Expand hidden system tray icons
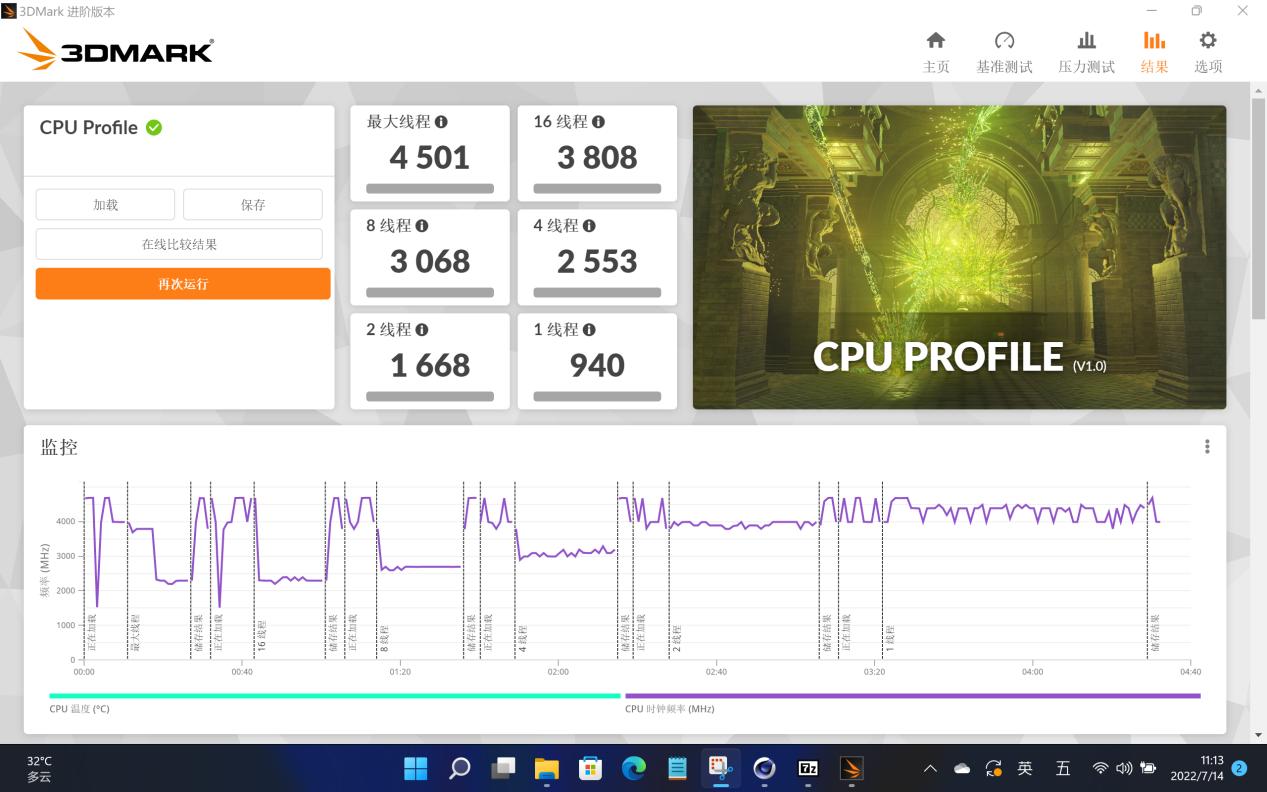Viewport: 1267px width, 792px height. (930, 768)
